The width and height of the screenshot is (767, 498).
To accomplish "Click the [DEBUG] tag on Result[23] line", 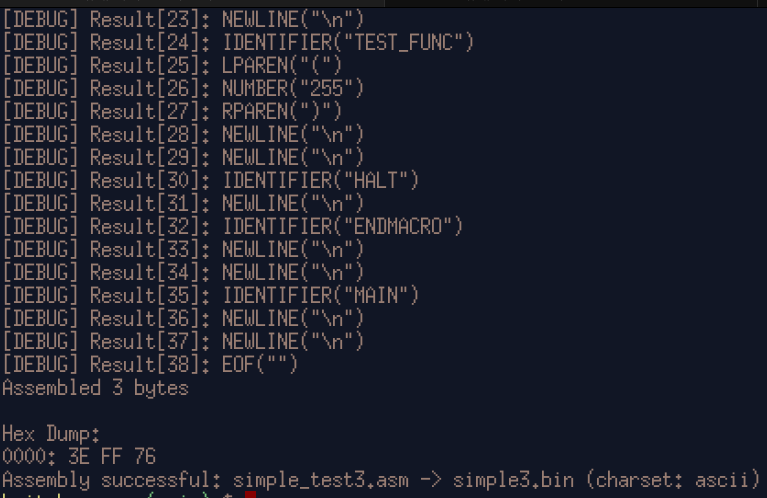I will (x=42, y=19).
